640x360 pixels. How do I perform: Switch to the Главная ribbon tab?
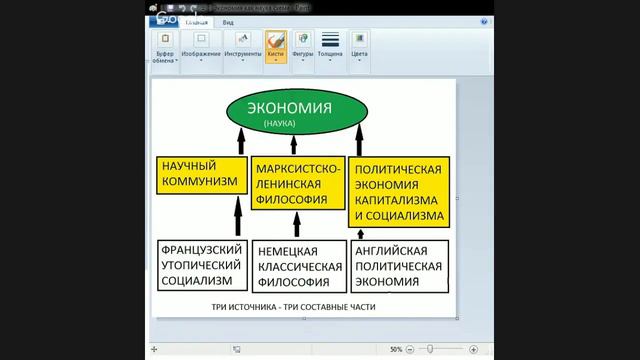[197, 22]
